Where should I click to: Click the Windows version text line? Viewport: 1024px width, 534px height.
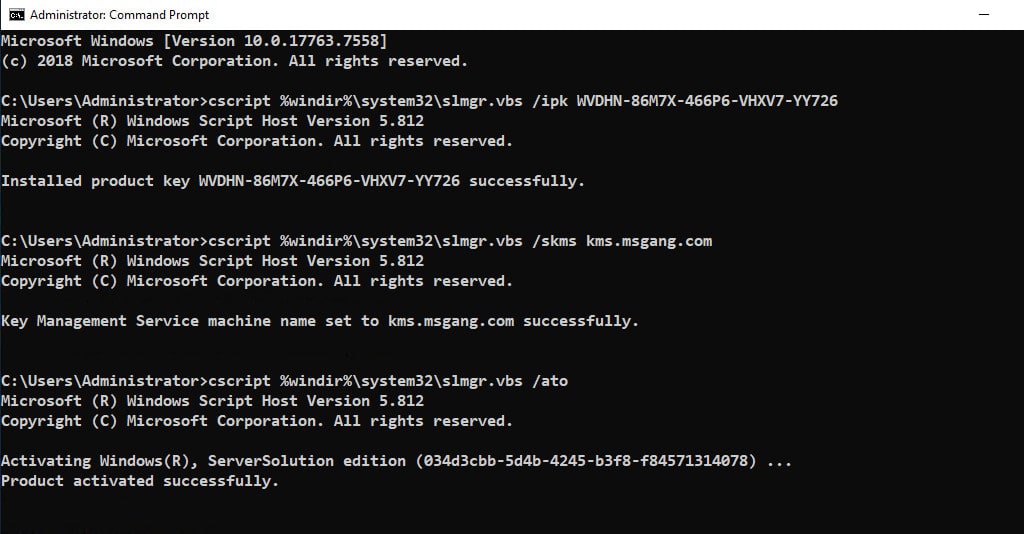click(x=194, y=40)
